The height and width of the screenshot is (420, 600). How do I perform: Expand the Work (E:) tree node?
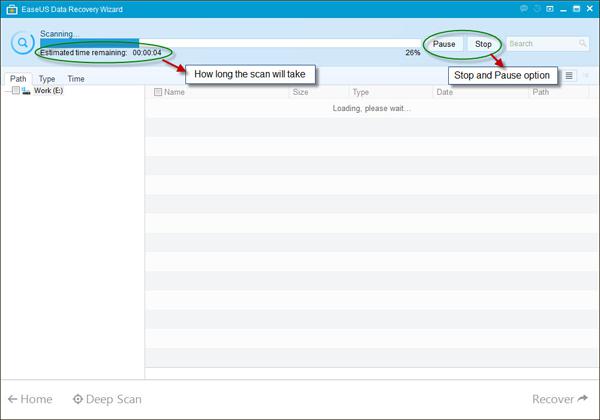pyautogui.click(x=6, y=91)
